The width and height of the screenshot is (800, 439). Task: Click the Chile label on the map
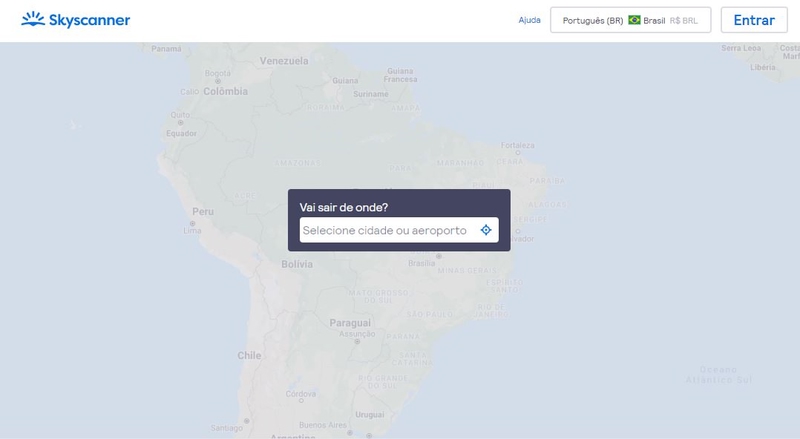(249, 355)
